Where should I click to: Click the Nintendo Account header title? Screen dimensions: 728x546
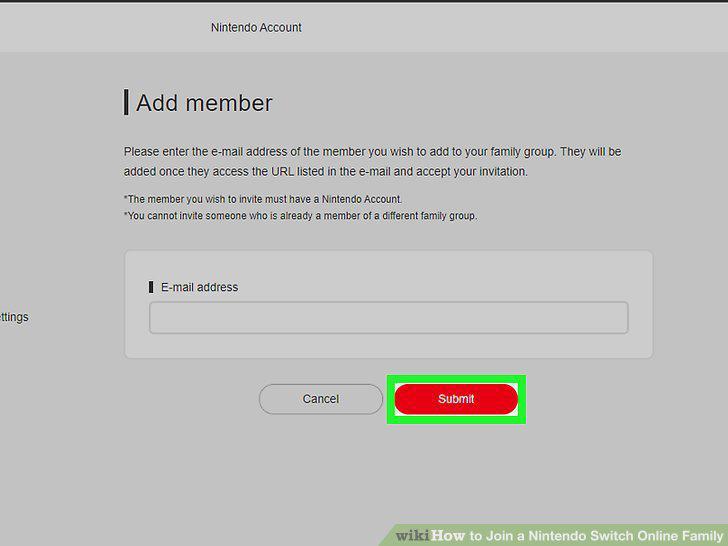click(x=256, y=27)
